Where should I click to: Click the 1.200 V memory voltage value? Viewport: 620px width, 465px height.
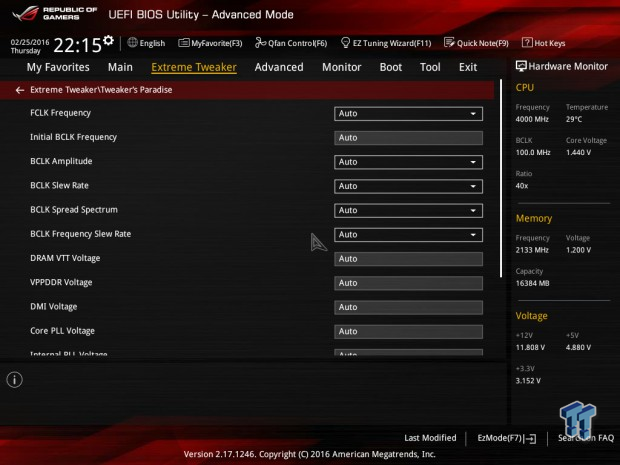click(578, 250)
